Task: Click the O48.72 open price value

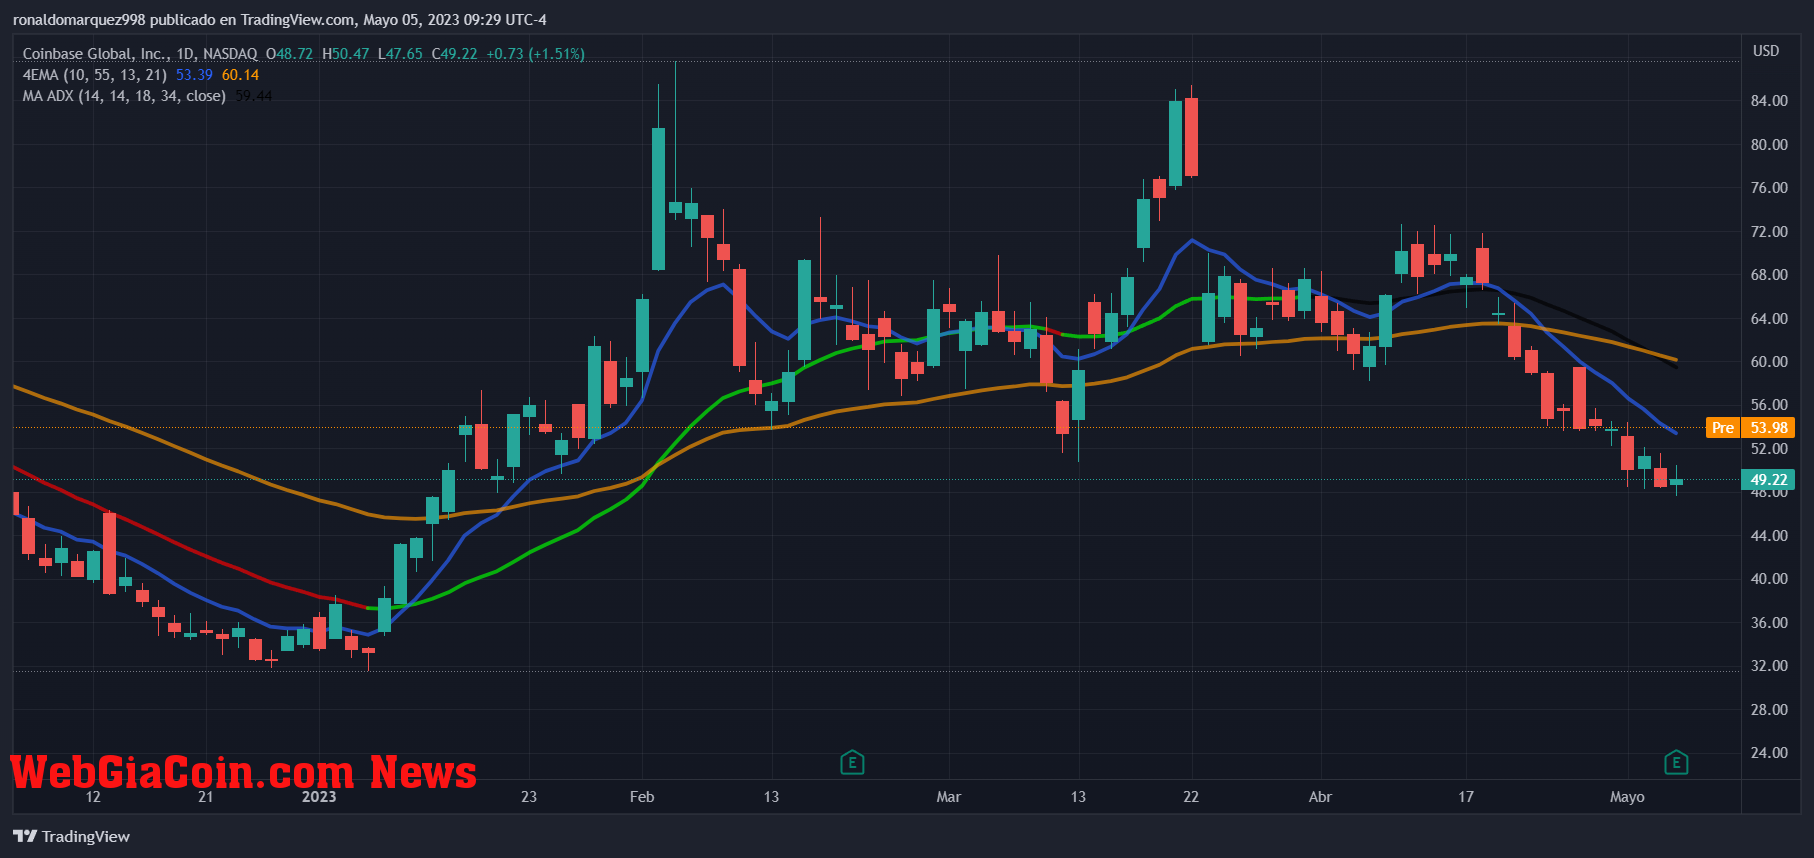Action: [290, 54]
